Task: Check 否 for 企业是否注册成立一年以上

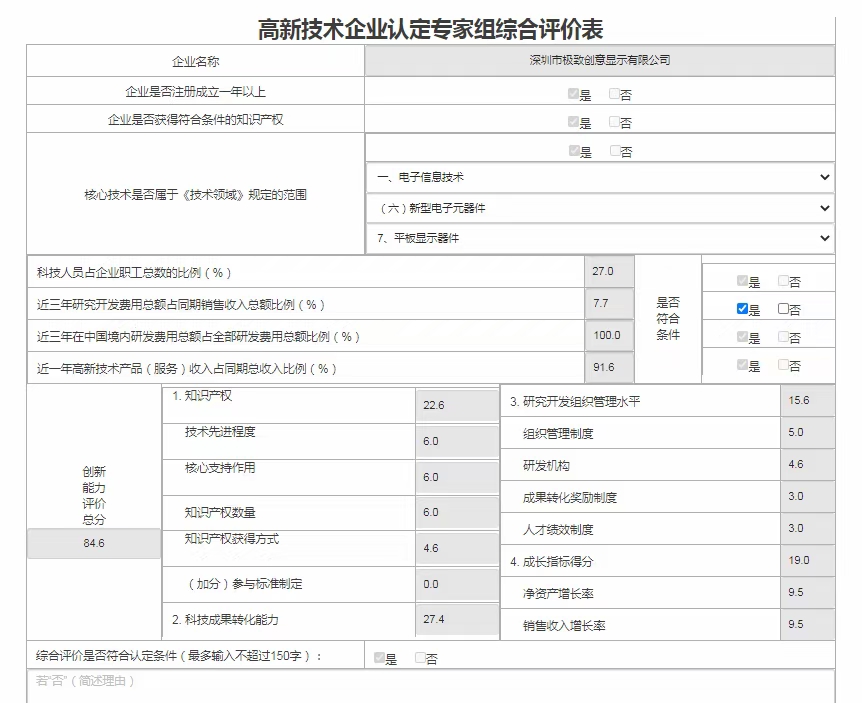Action: (x=615, y=95)
